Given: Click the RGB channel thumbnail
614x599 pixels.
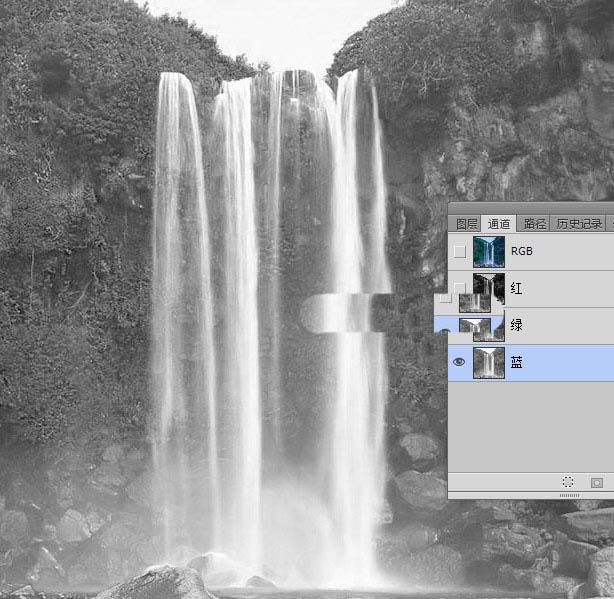Looking at the screenshot, I should [489, 252].
